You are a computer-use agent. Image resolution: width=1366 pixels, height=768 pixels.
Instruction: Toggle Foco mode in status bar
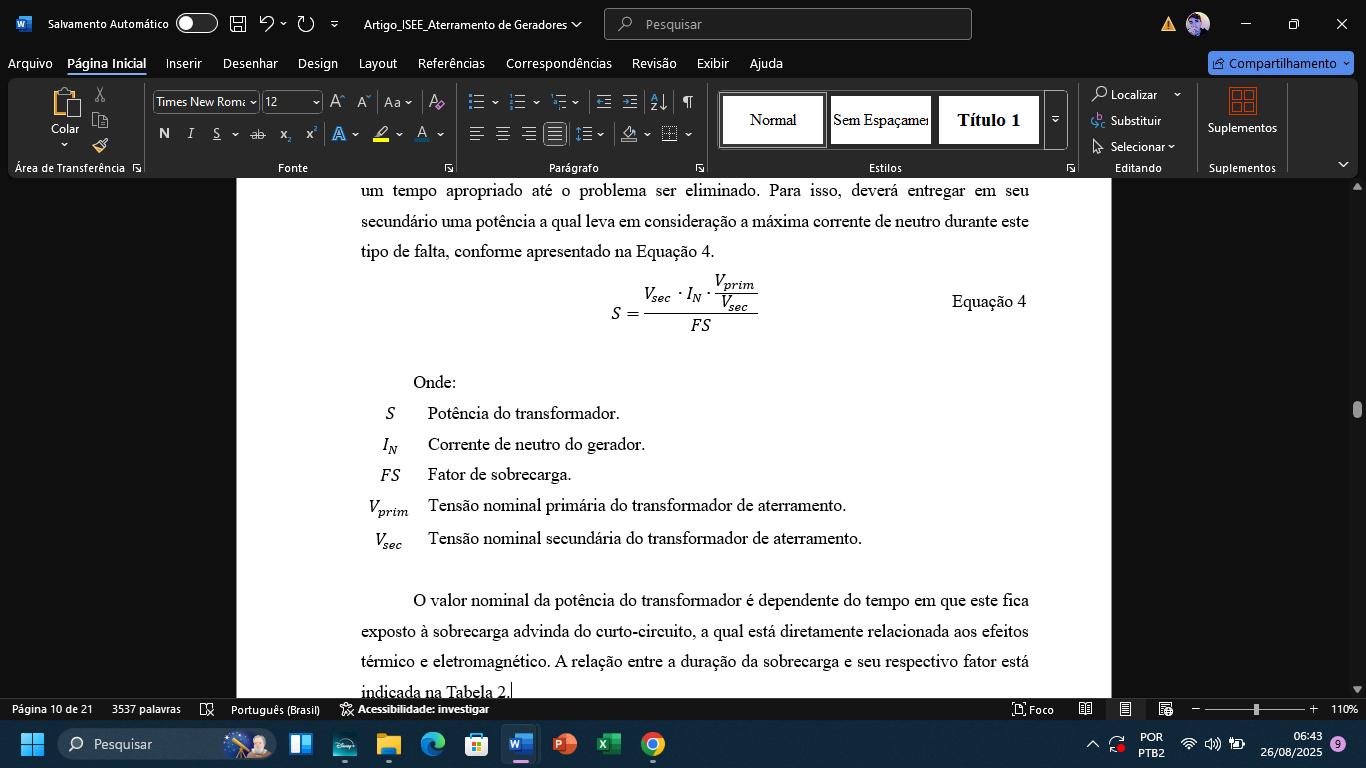click(x=1033, y=709)
